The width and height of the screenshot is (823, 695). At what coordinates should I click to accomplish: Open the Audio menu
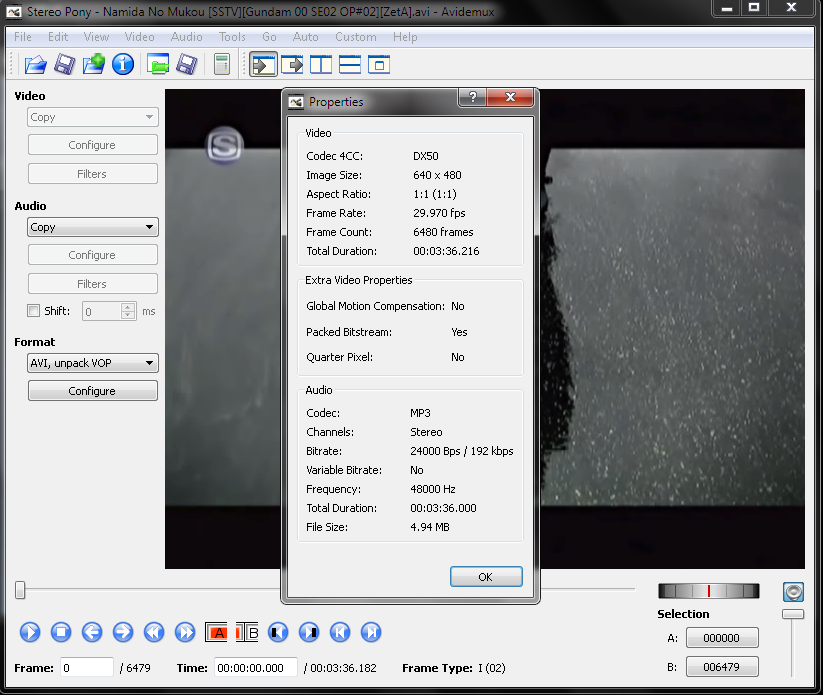coord(186,37)
